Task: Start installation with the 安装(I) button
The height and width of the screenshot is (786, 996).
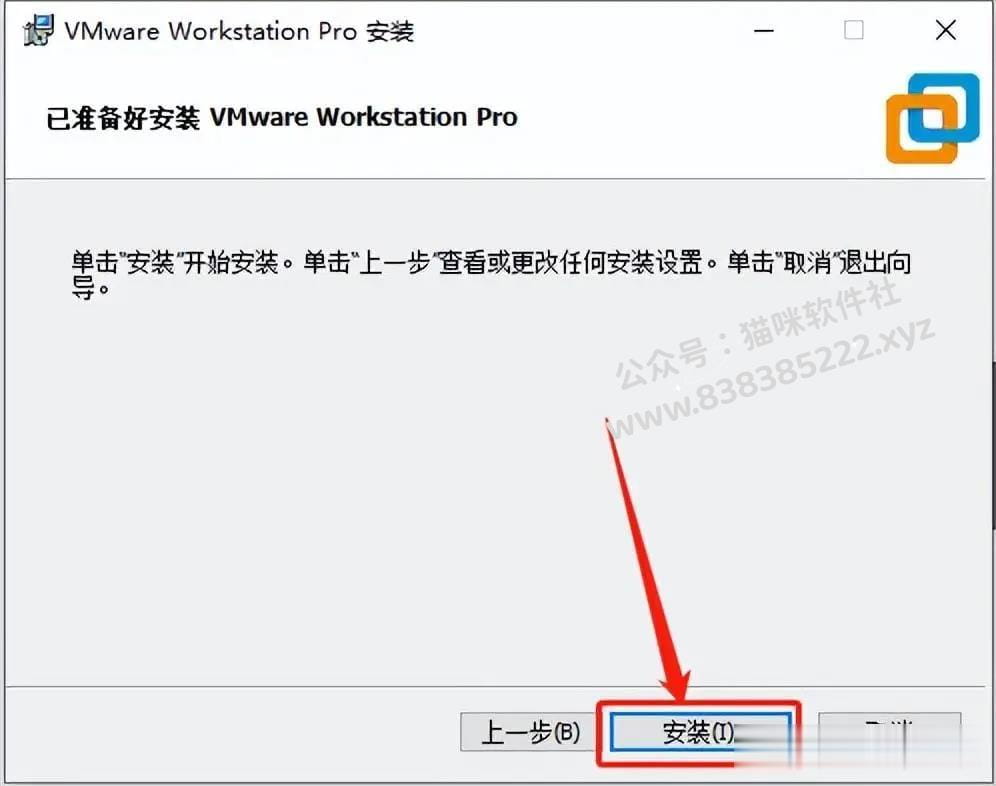Action: click(x=700, y=732)
